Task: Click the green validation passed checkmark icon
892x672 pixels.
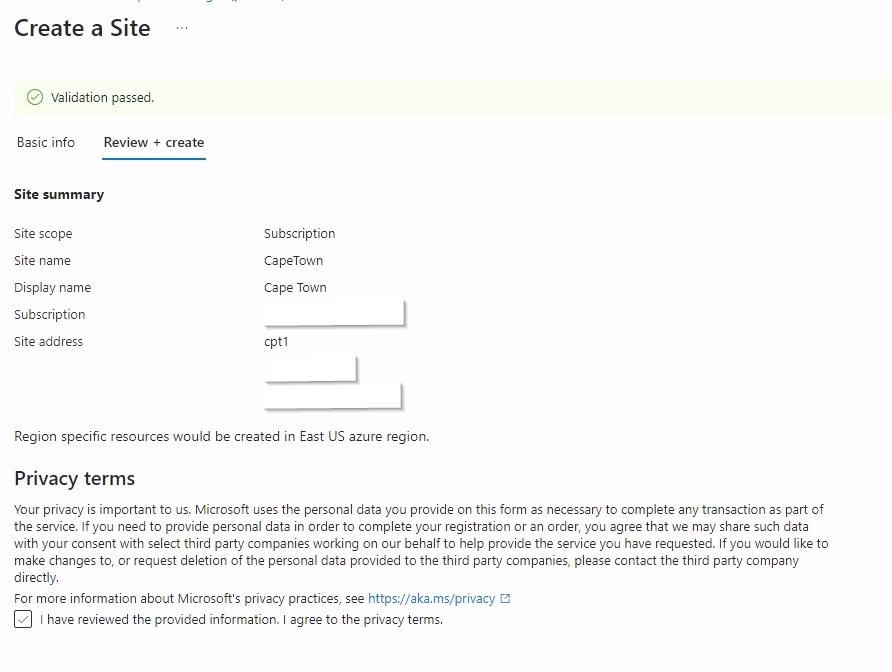Action: 35,97
